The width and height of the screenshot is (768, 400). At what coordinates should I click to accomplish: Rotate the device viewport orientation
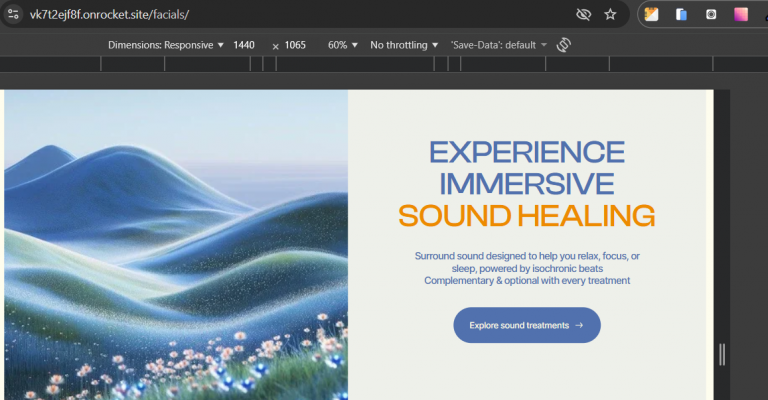point(564,45)
